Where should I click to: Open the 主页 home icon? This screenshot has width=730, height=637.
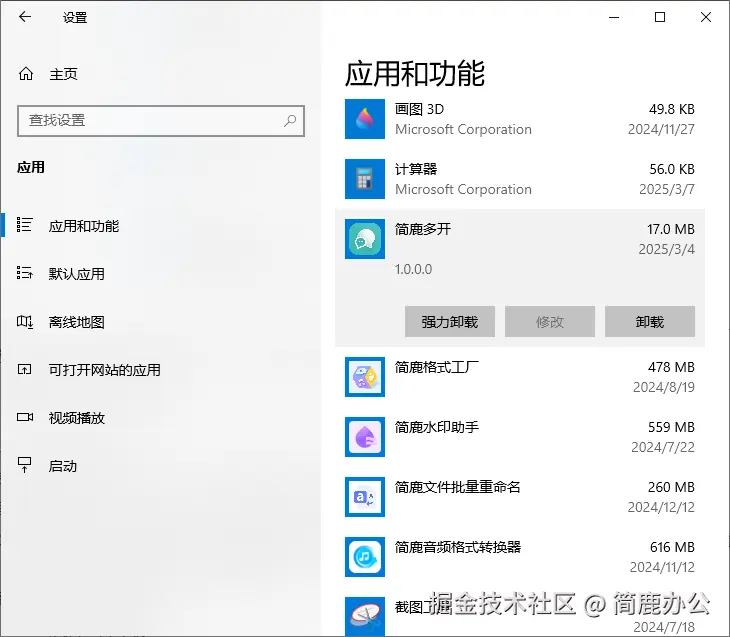tap(26, 74)
